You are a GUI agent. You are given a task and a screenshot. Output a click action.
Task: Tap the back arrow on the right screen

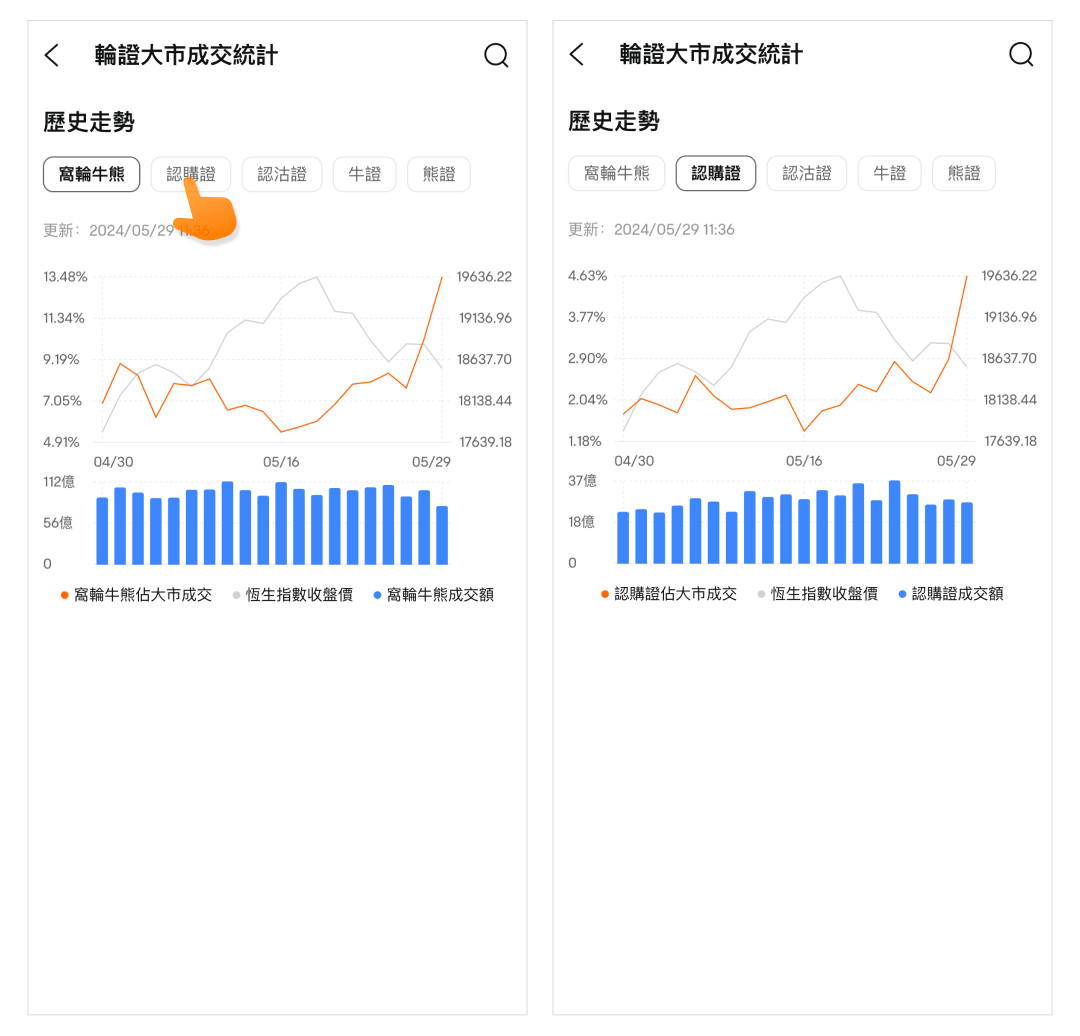576,54
